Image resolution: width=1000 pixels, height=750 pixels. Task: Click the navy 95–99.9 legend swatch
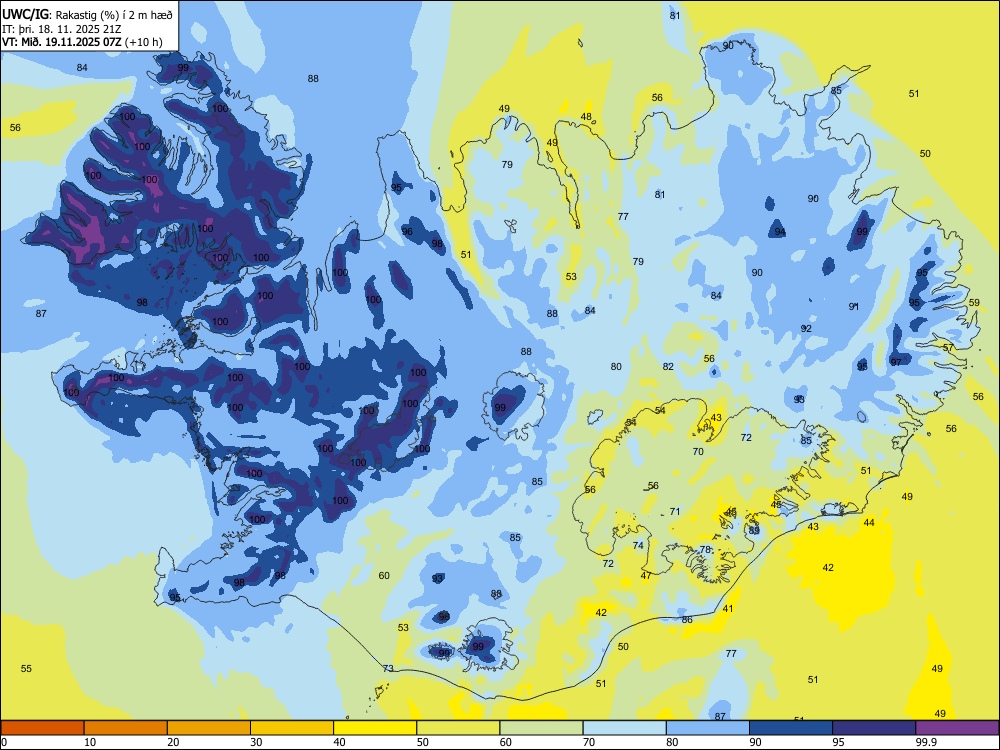pyautogui.click(x=874, y=728)
